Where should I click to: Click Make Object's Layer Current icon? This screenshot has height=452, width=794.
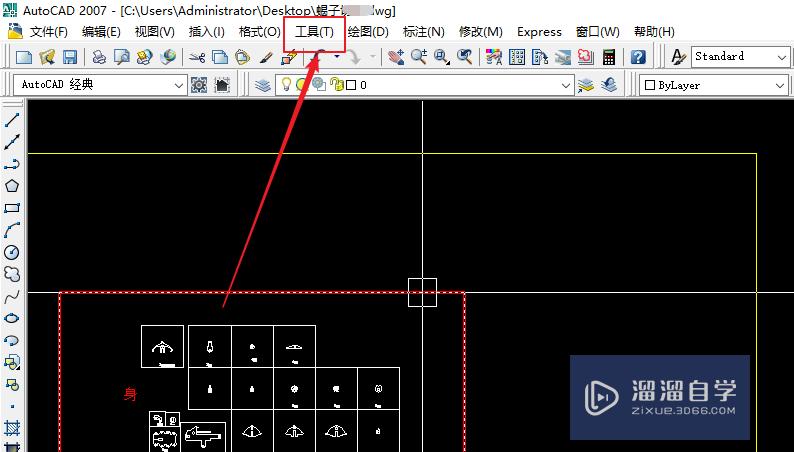pyautogui.click(x=585, y=85)
